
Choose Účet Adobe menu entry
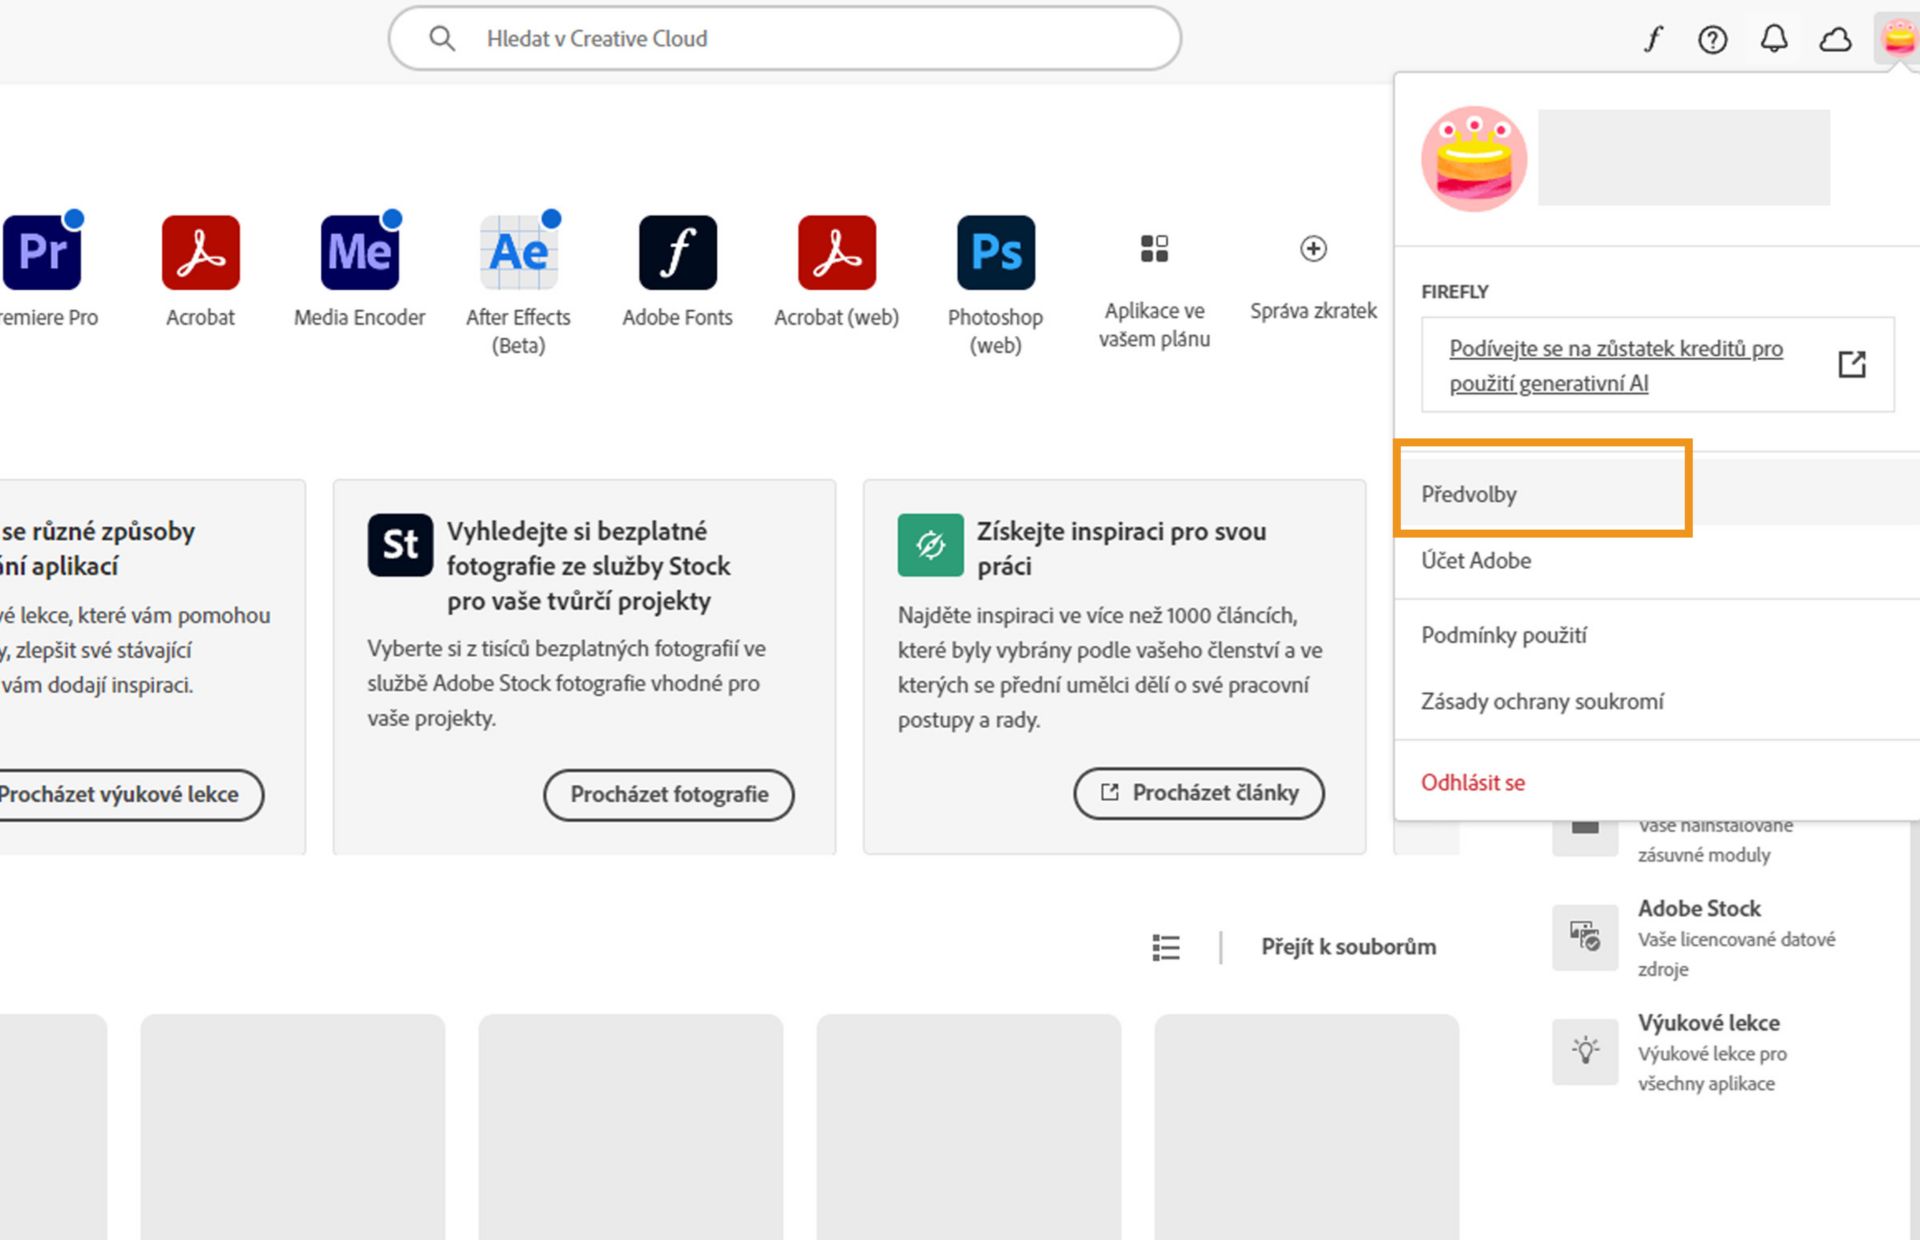pyautogui.click(x=1476, y=560)
